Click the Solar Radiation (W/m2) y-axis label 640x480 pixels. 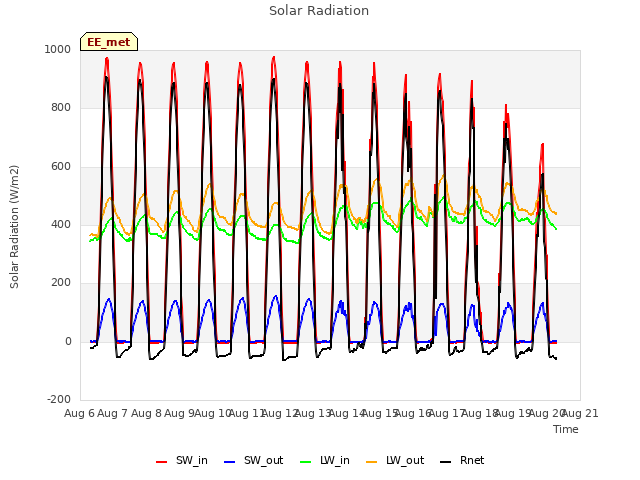14,227
